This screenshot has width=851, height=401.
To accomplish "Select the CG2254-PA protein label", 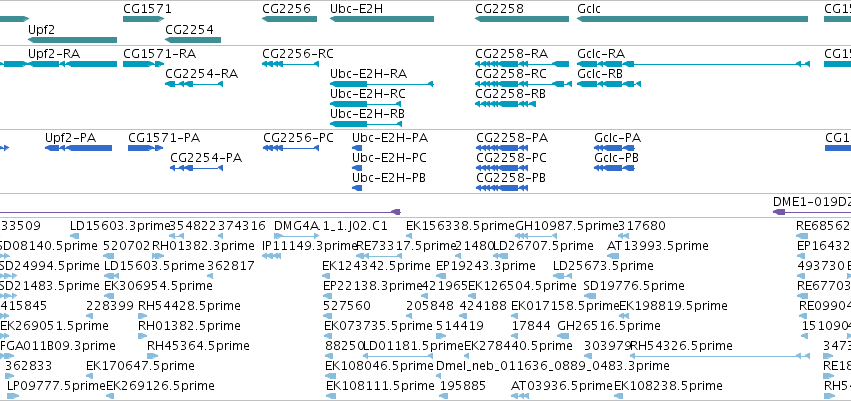I will pyautogui.click(x=206, y=158).
